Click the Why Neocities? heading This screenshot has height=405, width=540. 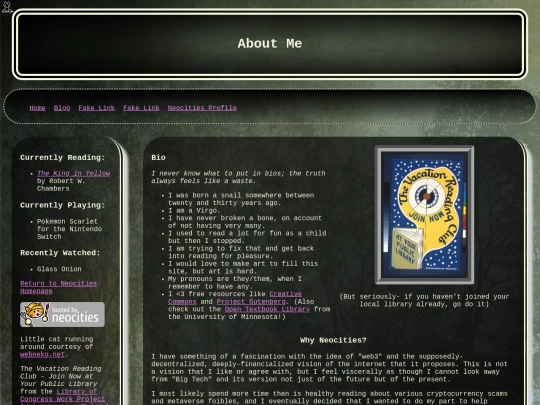click(333, 340)
